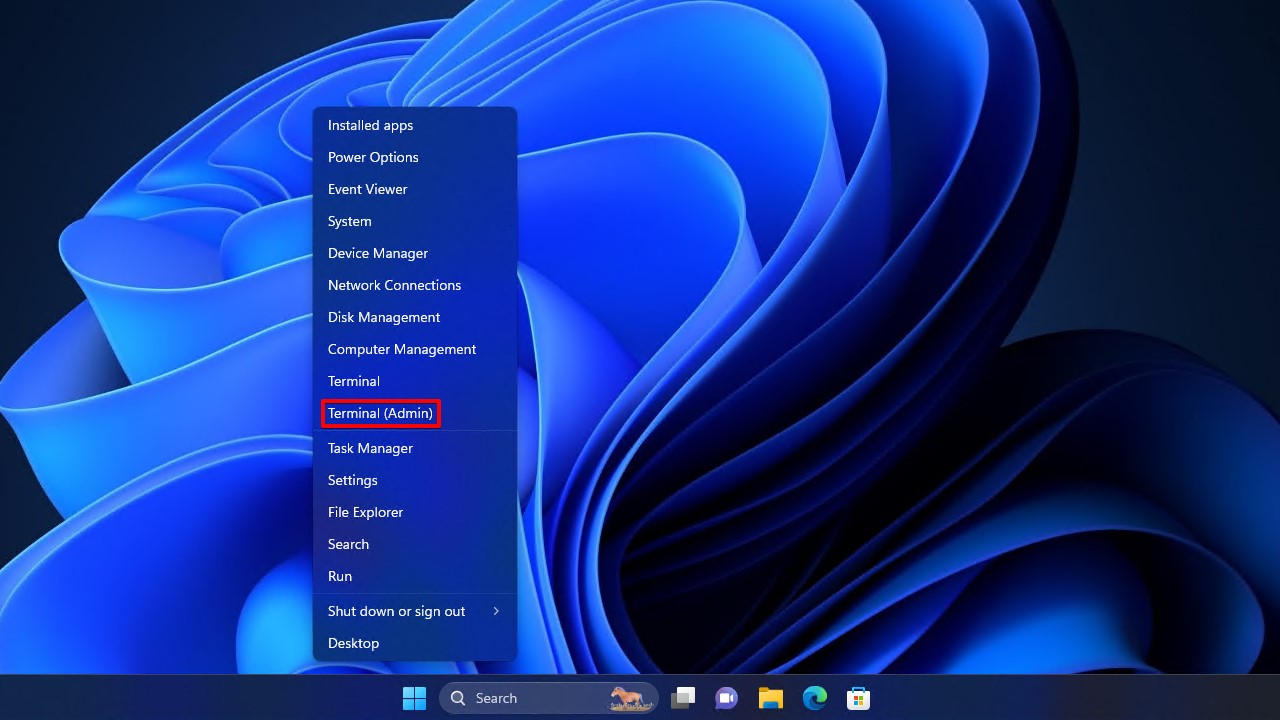Image resolution: width=1280 pixels, height=720 pixels.
Task: Open Network Connections
Action: point(394,285)
